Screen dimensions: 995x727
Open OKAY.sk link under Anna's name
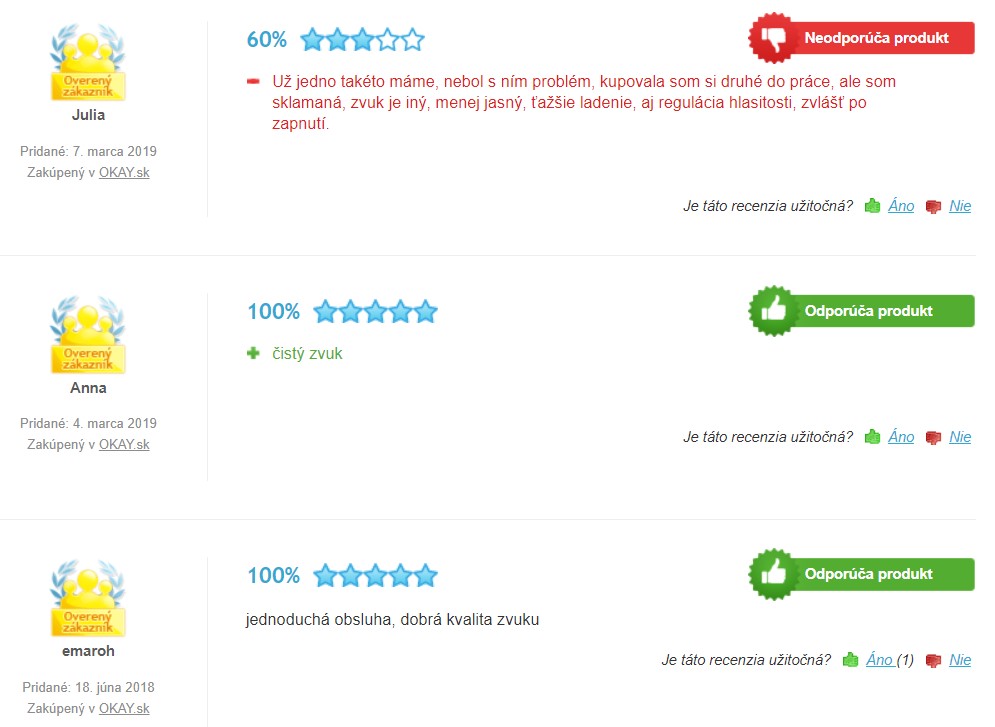[x=124, y=445]
